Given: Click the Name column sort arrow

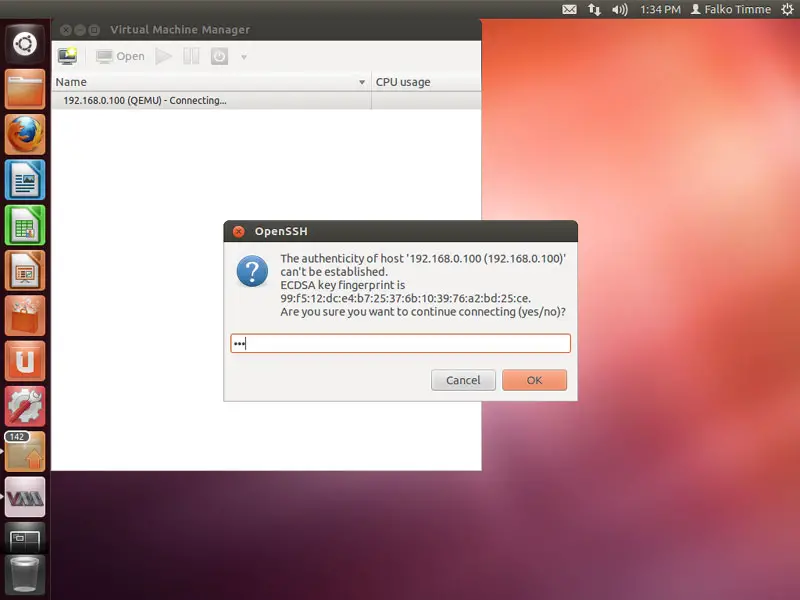Looking at the screenshot, I should (x=362, y=82).
